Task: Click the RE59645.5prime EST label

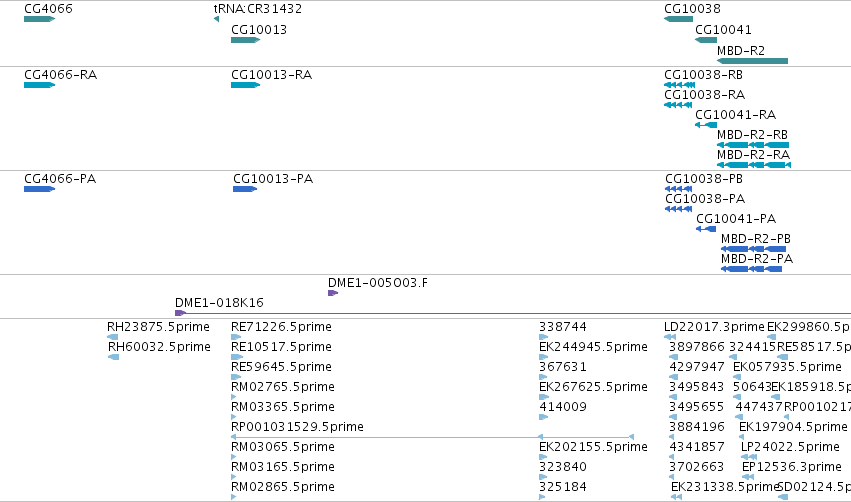Action: [281, 367]
